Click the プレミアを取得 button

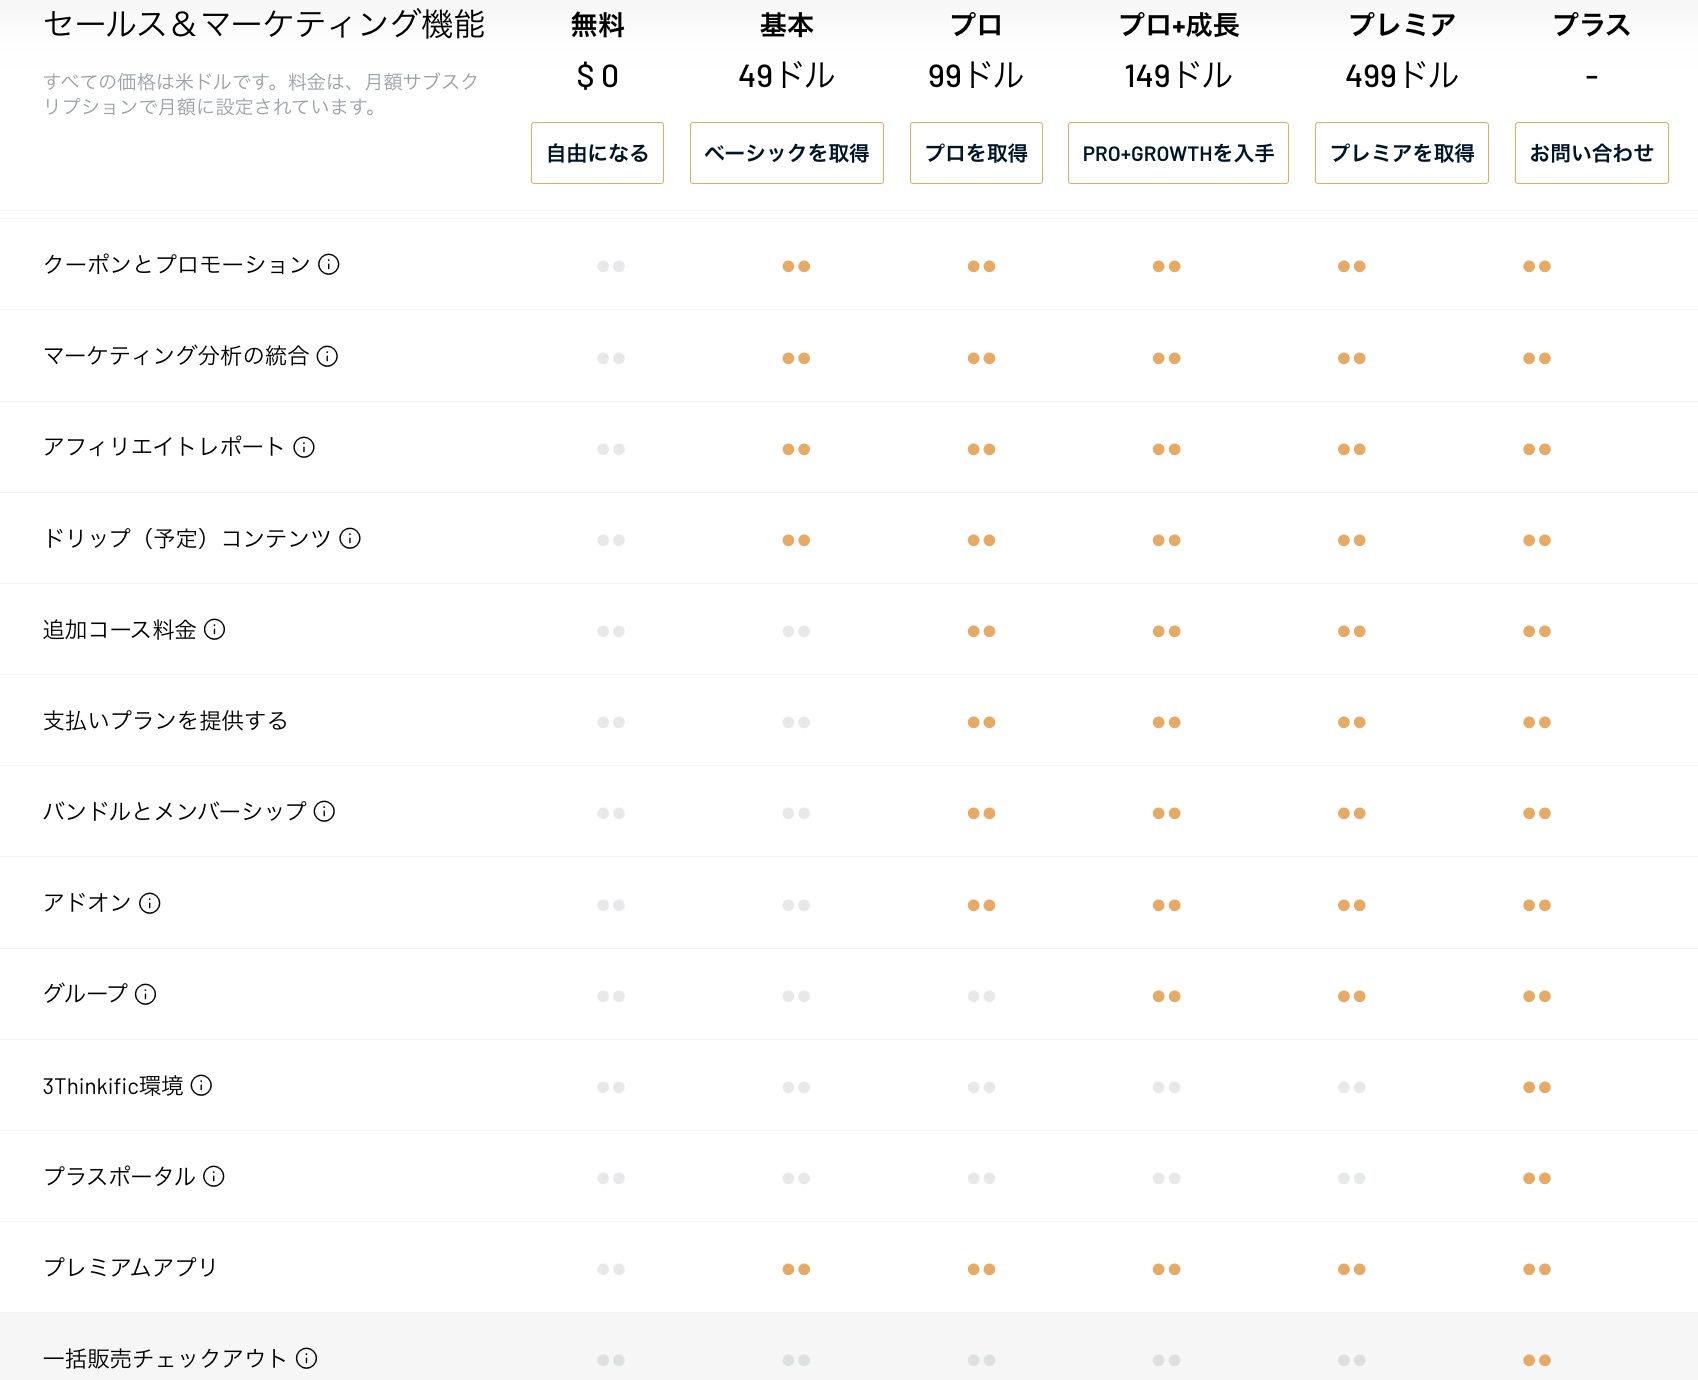(1401, 153)
